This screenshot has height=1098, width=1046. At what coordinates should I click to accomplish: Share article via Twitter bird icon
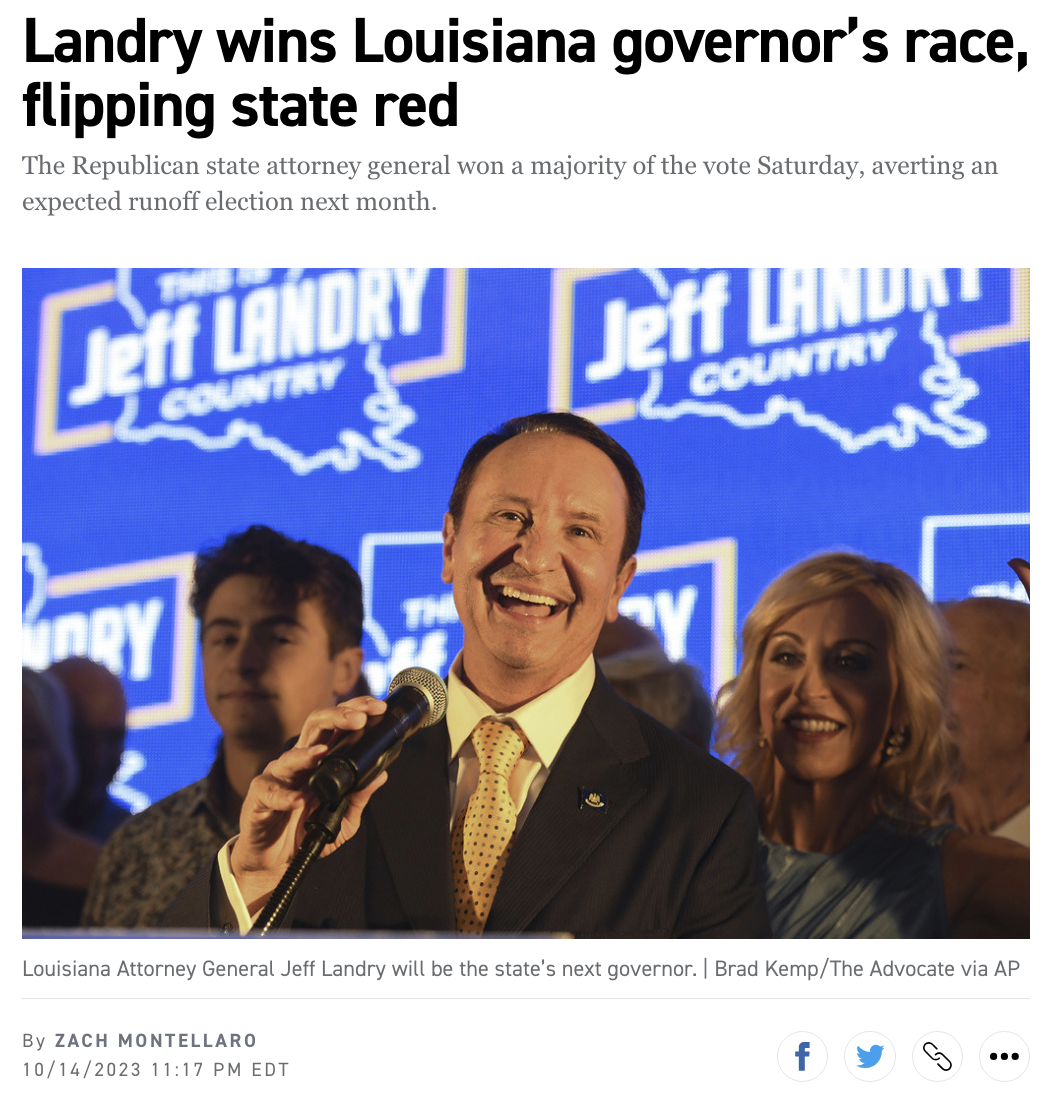[870, 1056]
